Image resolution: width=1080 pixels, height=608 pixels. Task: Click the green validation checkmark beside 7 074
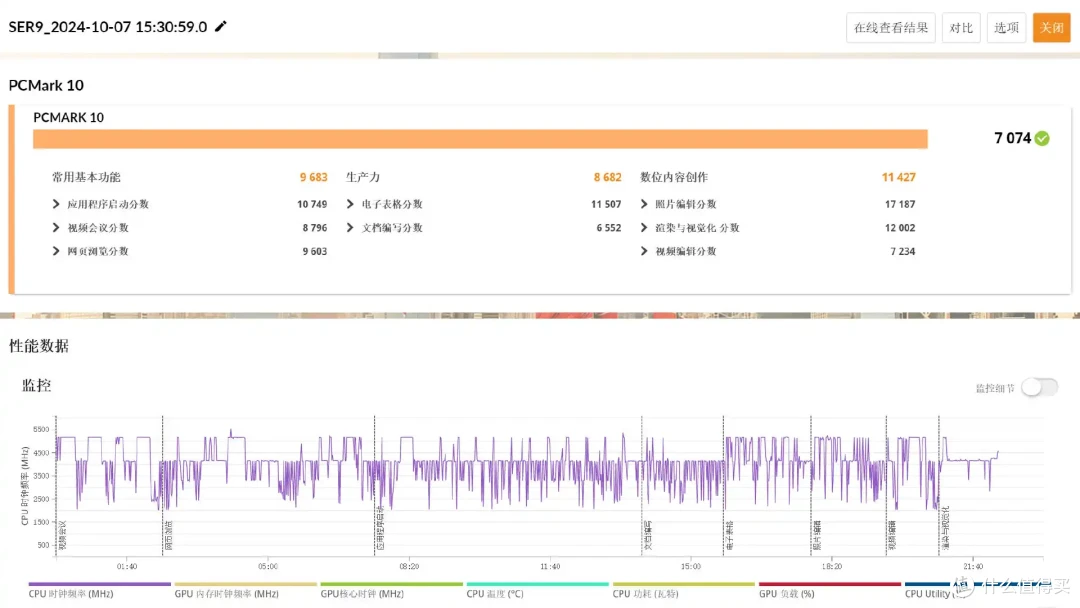[x=1042, y=138]
